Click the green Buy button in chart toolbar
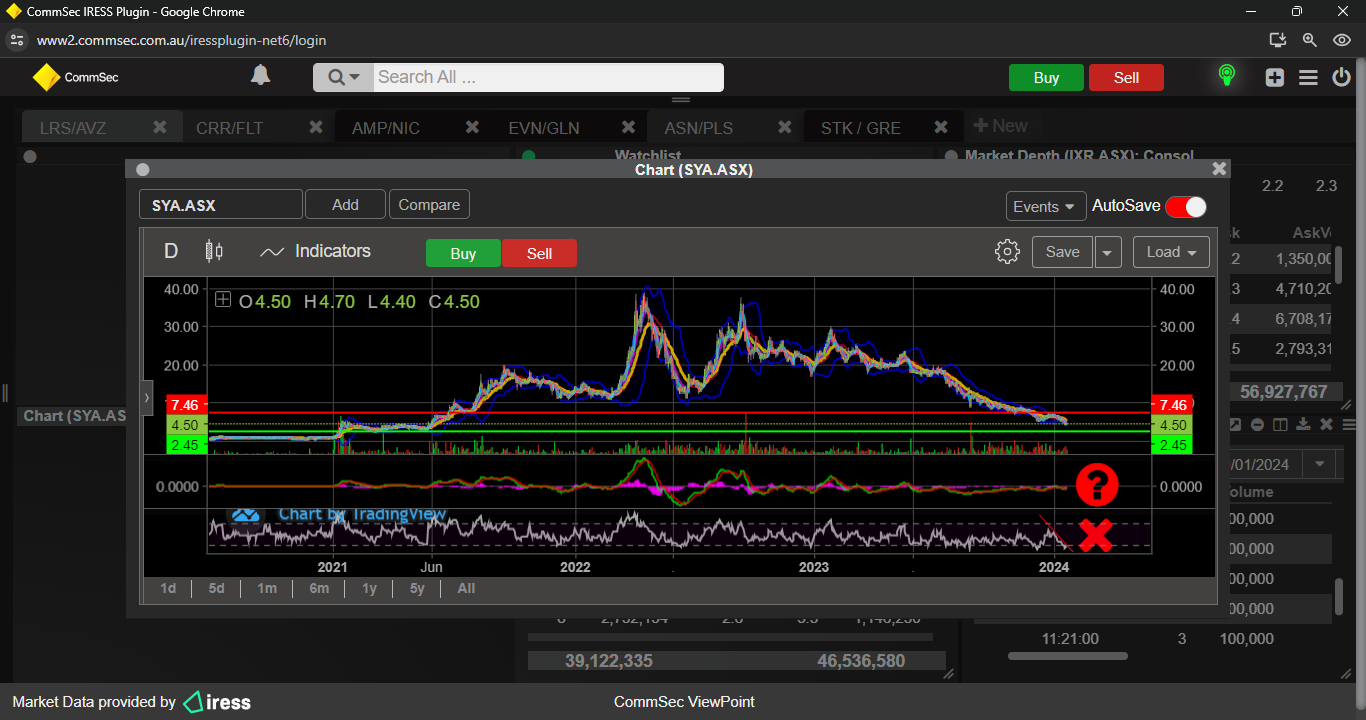 pyautogui.click(x=463, y=254)
